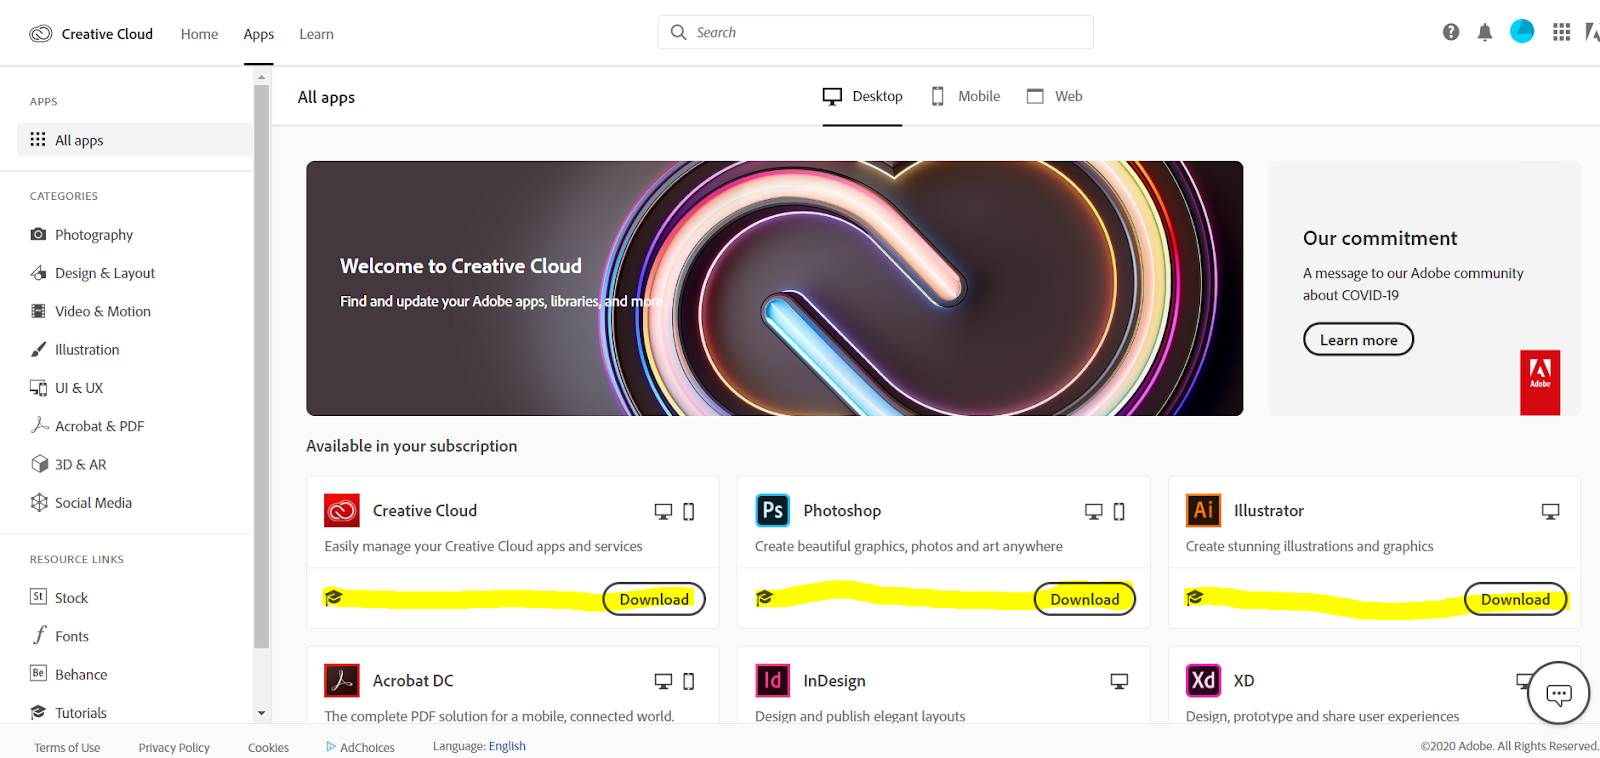Open notifications bell icon

pos(1485,32)
